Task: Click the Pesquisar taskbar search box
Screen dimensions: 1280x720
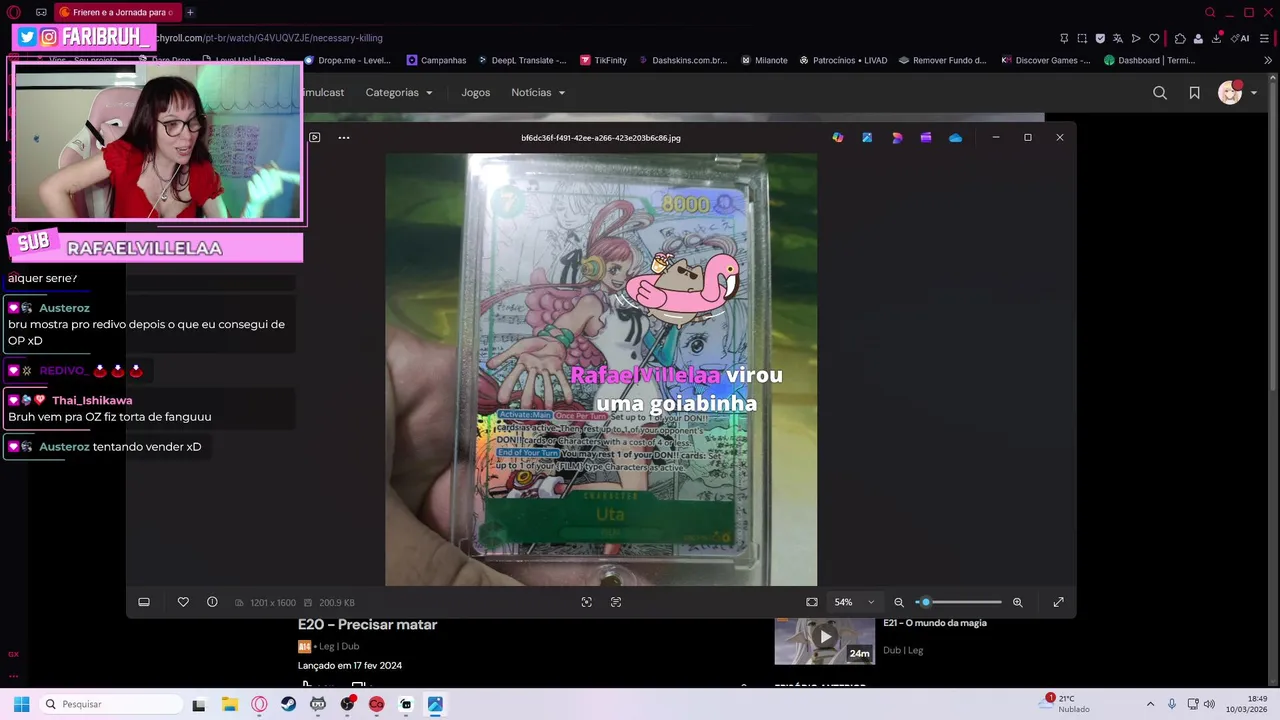Action: click(x=110, y=704)
